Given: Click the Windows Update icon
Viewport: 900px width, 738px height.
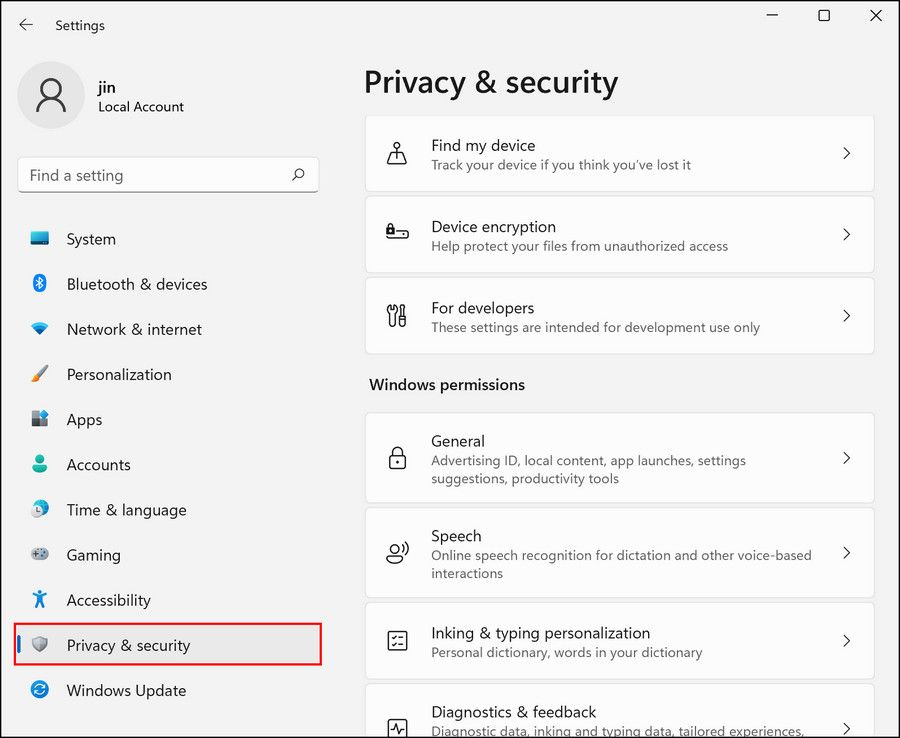Looking at the screenshot, I should point(41,690).
